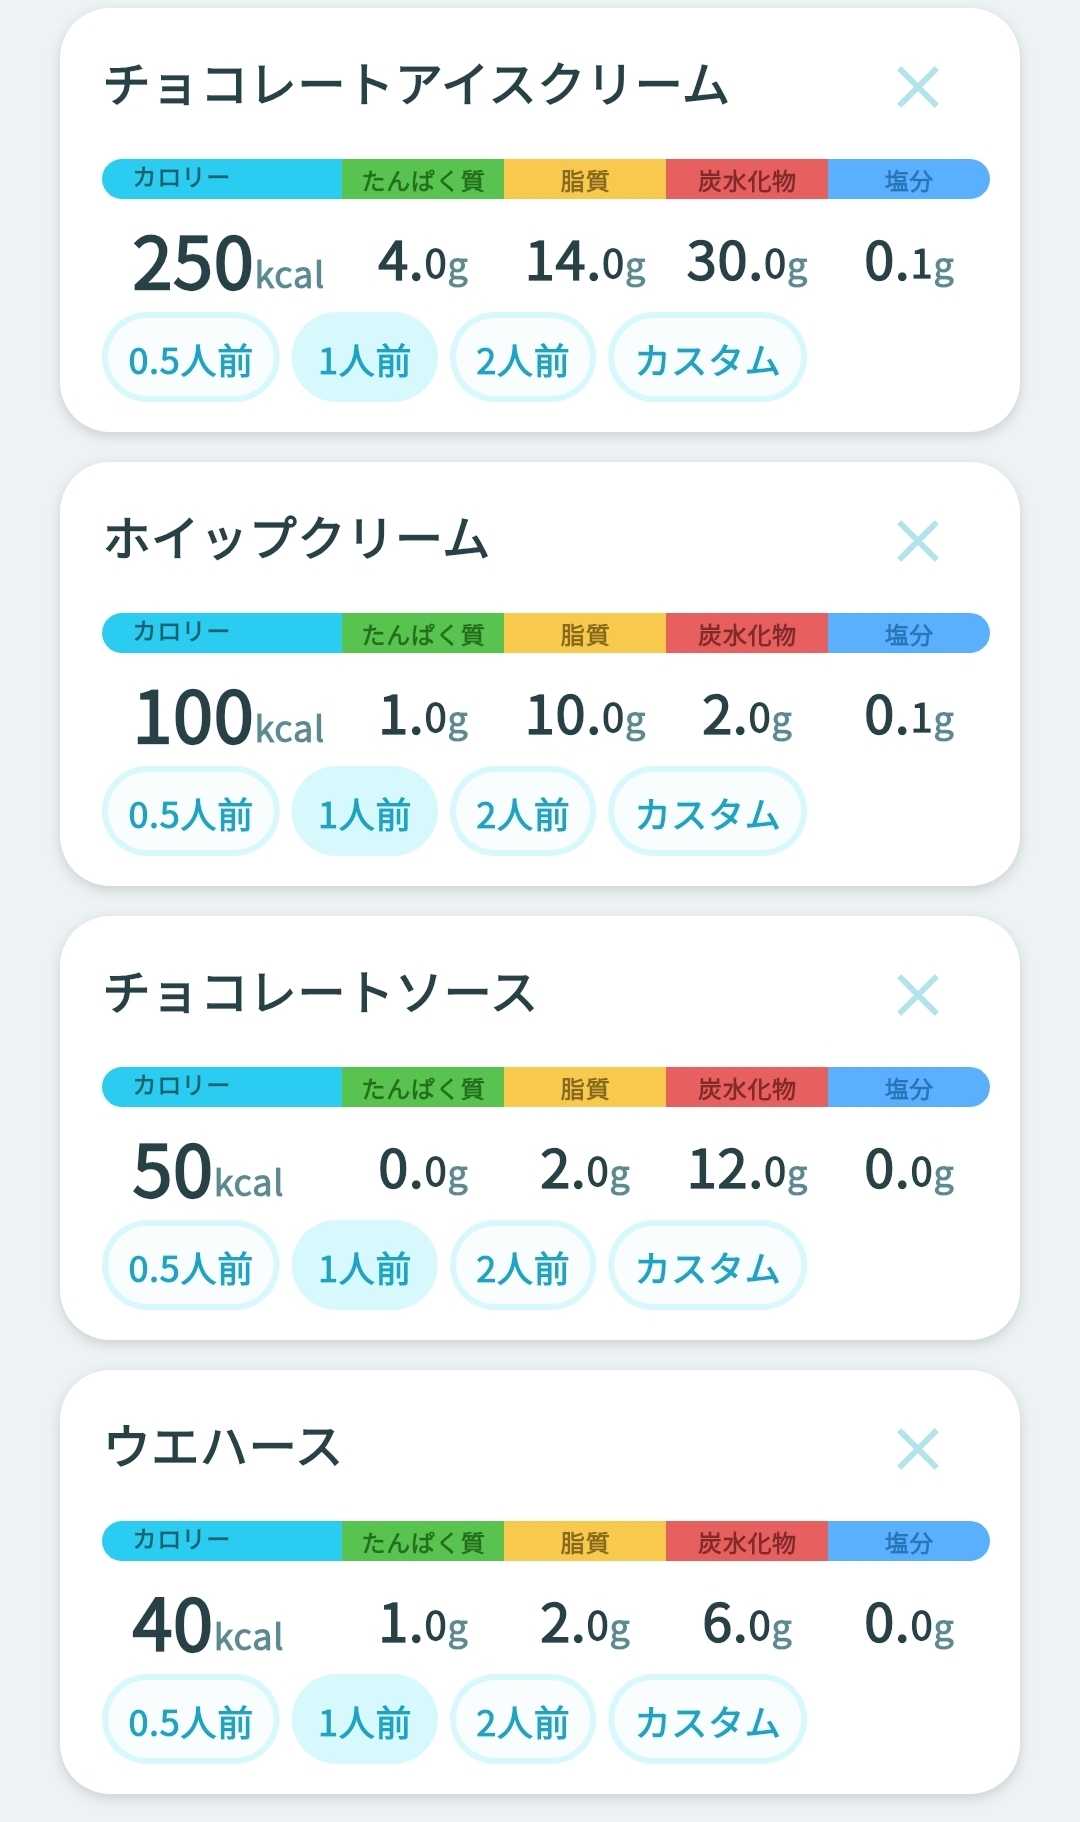
Task: Delete チョコレートソース entry via X icon
Action: pyautogui.click(x=917, y=995)
